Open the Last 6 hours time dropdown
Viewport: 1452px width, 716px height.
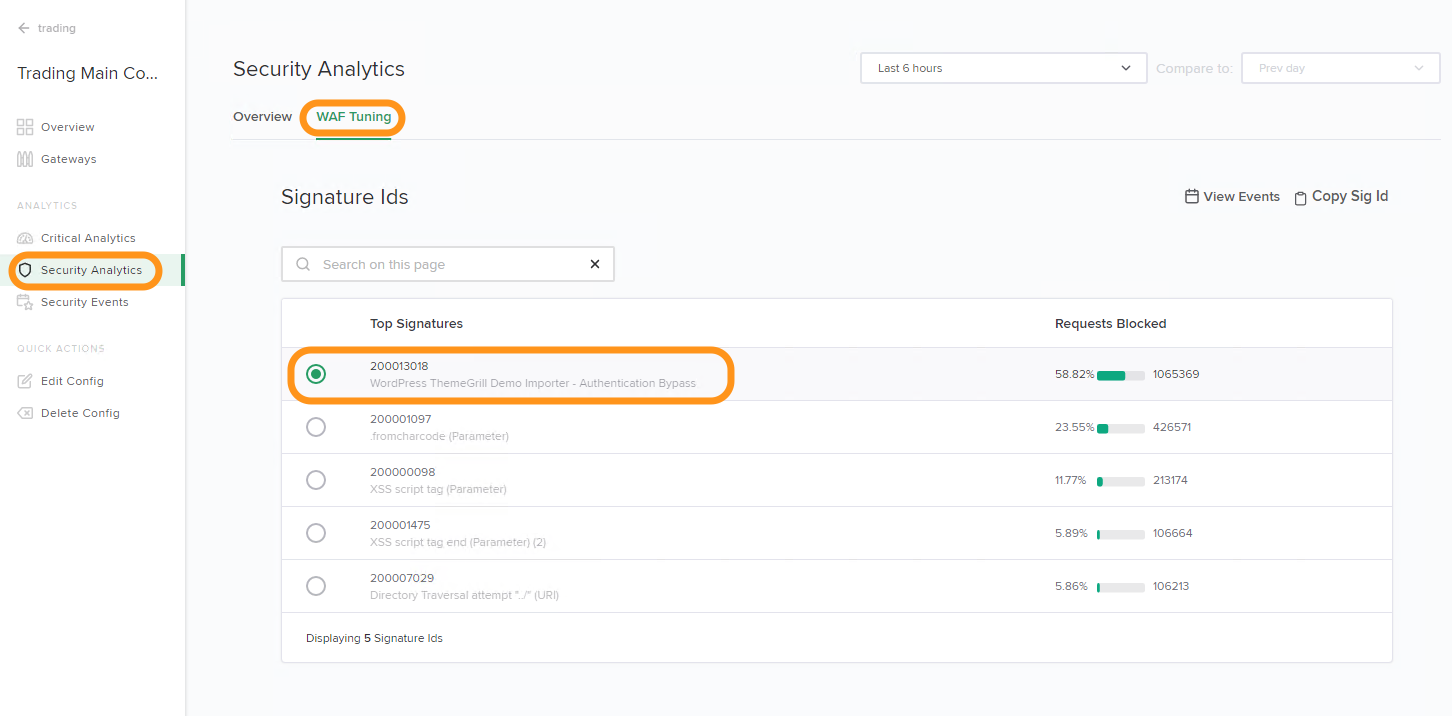pyautogui.click(x=1003, y=68)
